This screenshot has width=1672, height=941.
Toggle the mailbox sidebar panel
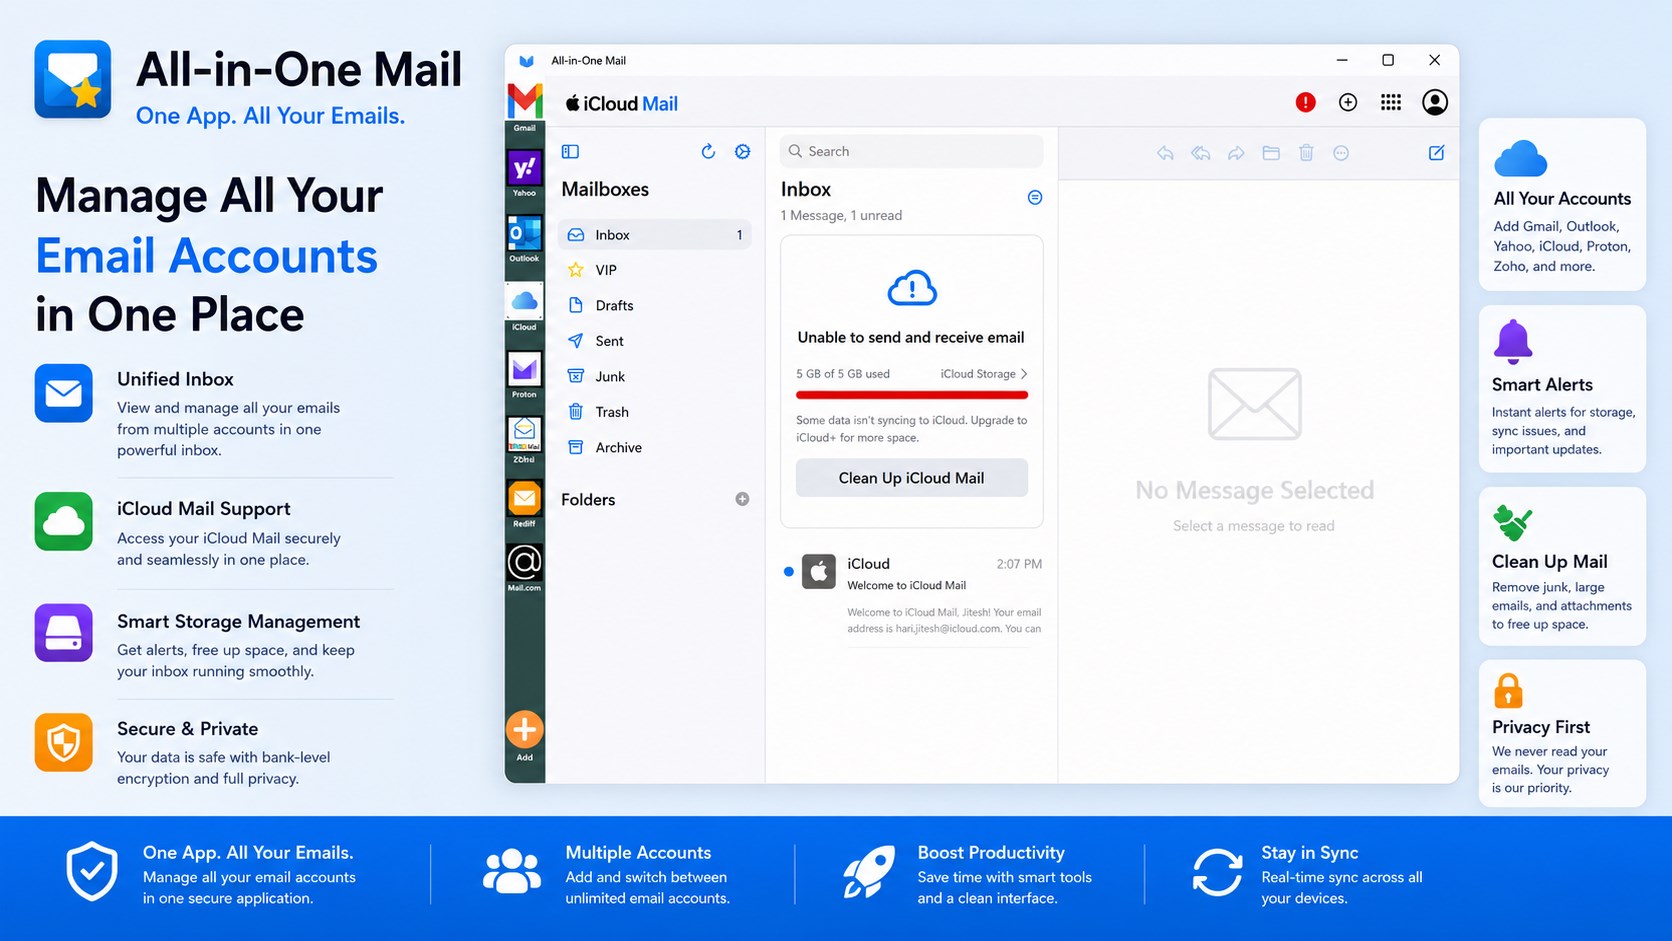click(x=570, y=152)
